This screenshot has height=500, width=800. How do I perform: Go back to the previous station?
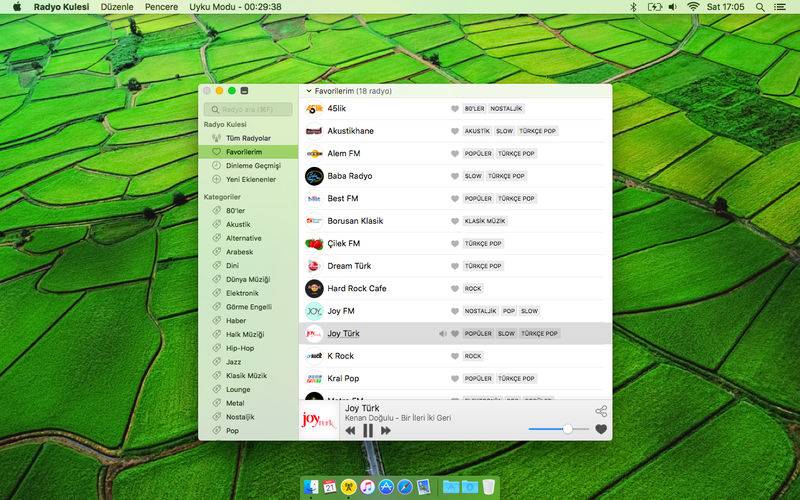(x=350, y=431)
